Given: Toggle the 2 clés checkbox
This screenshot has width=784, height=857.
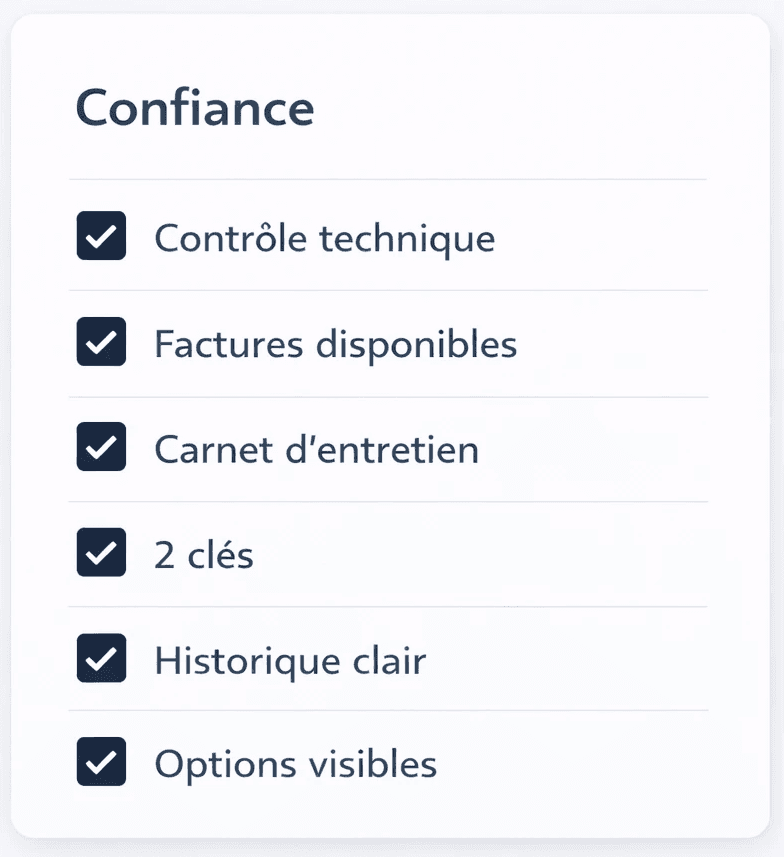Looking at the screenshot, I should 101,552.
